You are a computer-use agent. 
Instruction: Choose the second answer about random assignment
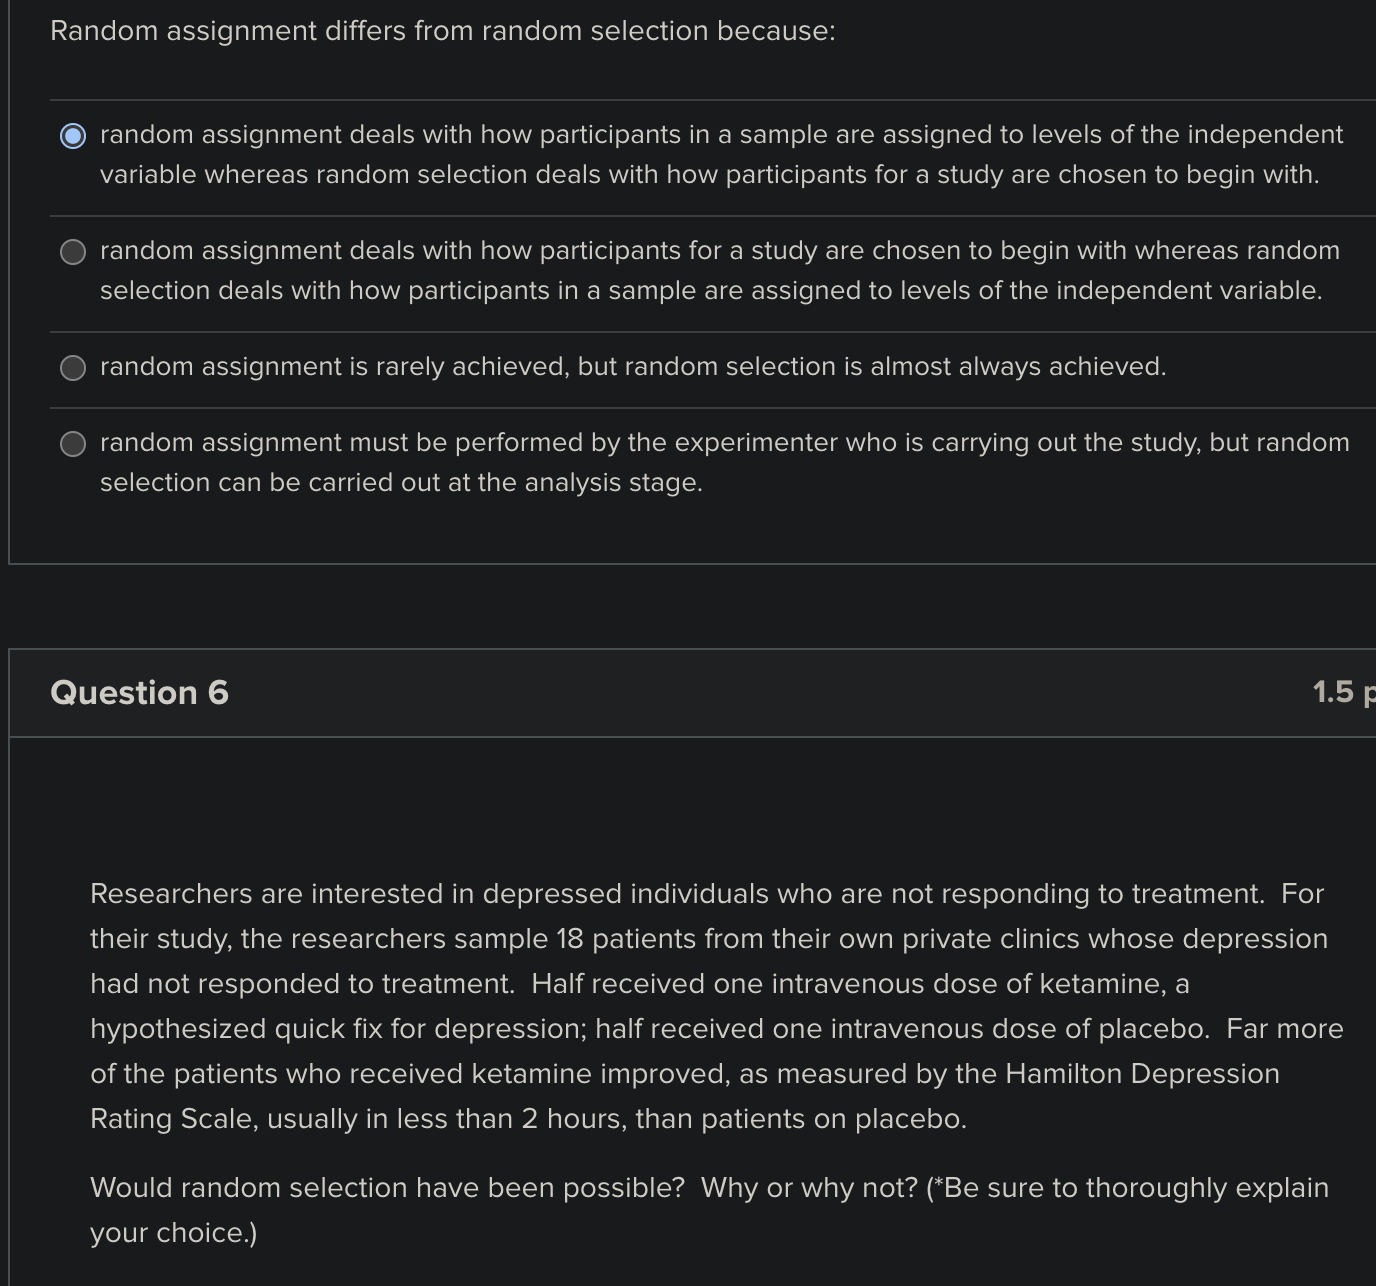click(x=72, y=252)
